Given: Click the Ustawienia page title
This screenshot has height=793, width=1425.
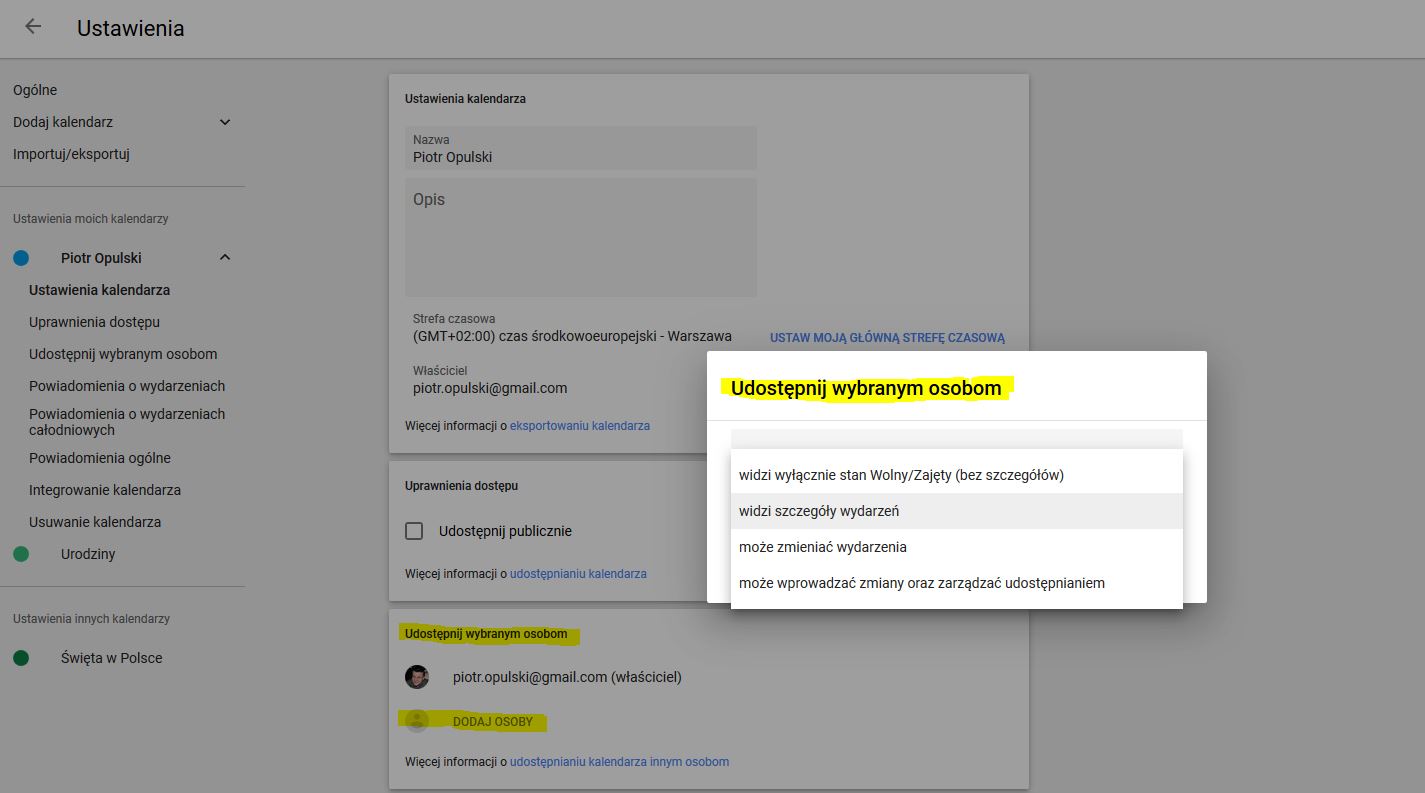Looking at the screenshot, I should 131,28.
